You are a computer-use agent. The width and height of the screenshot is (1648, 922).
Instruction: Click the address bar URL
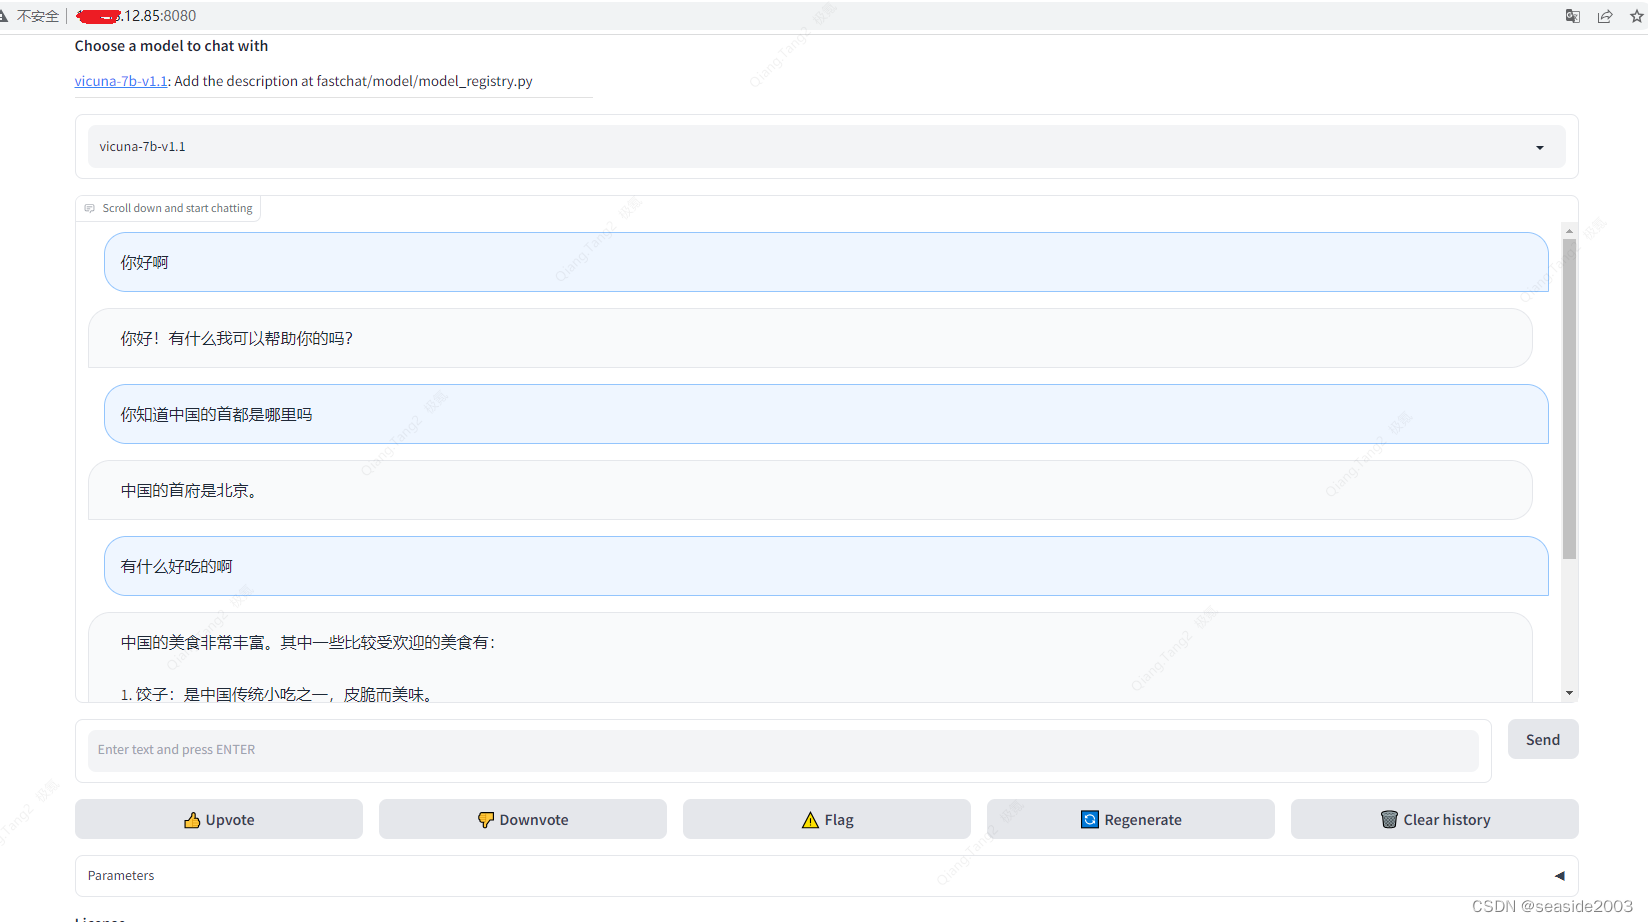coord(137,16)
